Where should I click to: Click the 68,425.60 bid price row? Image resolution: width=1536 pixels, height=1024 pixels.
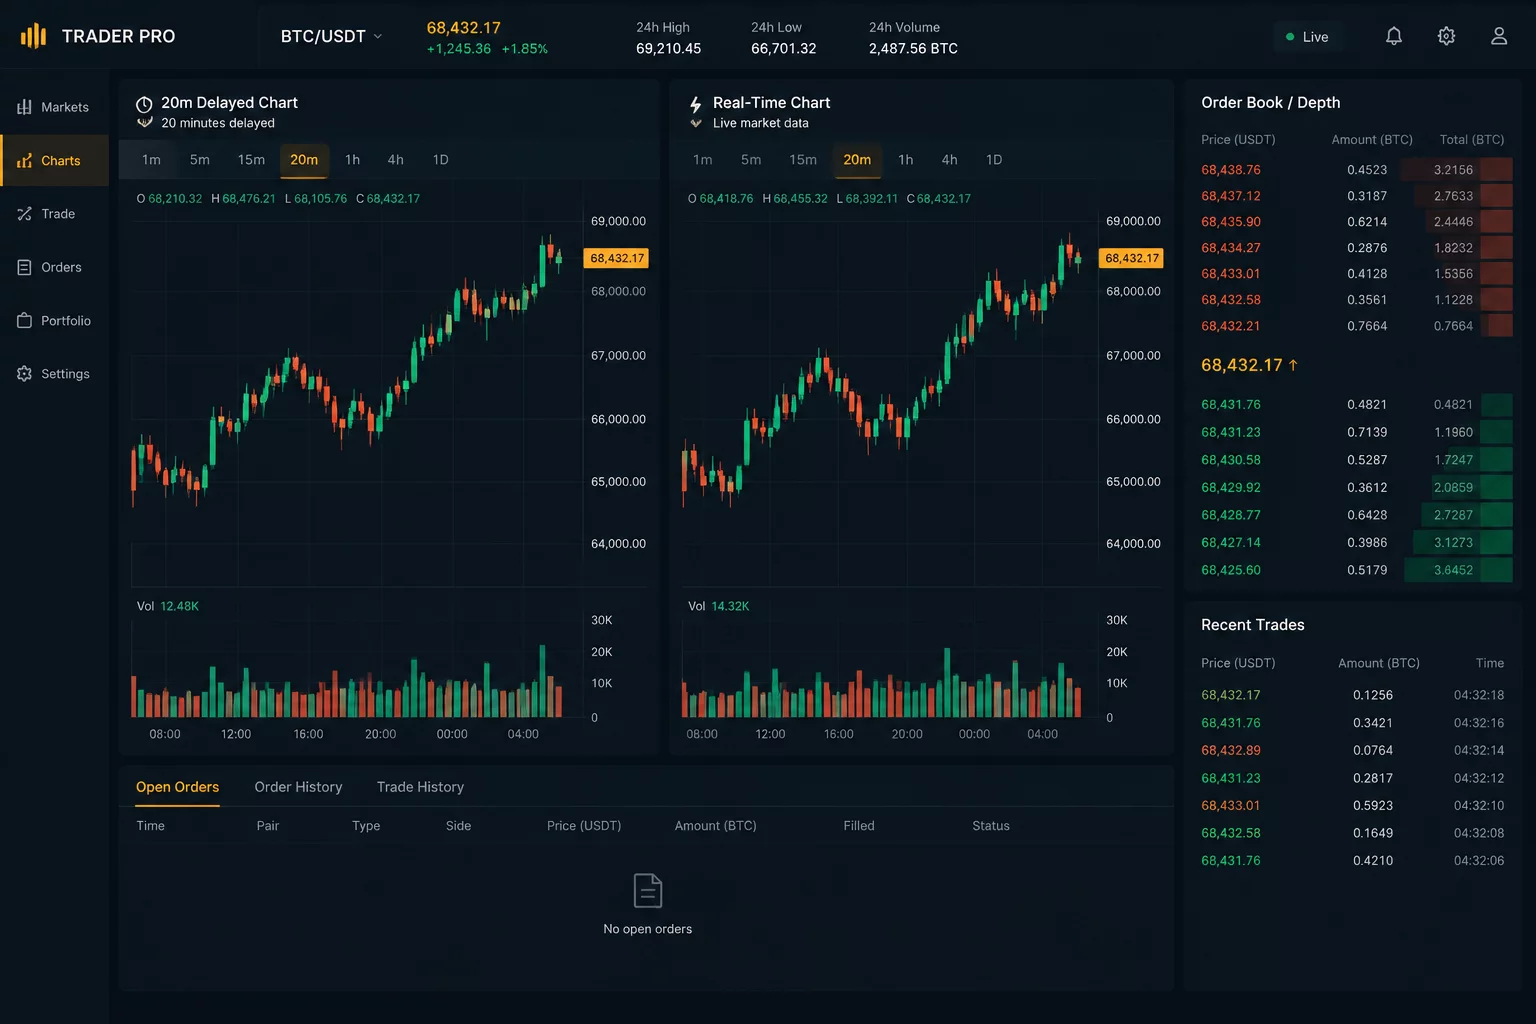pos(1356,570)
